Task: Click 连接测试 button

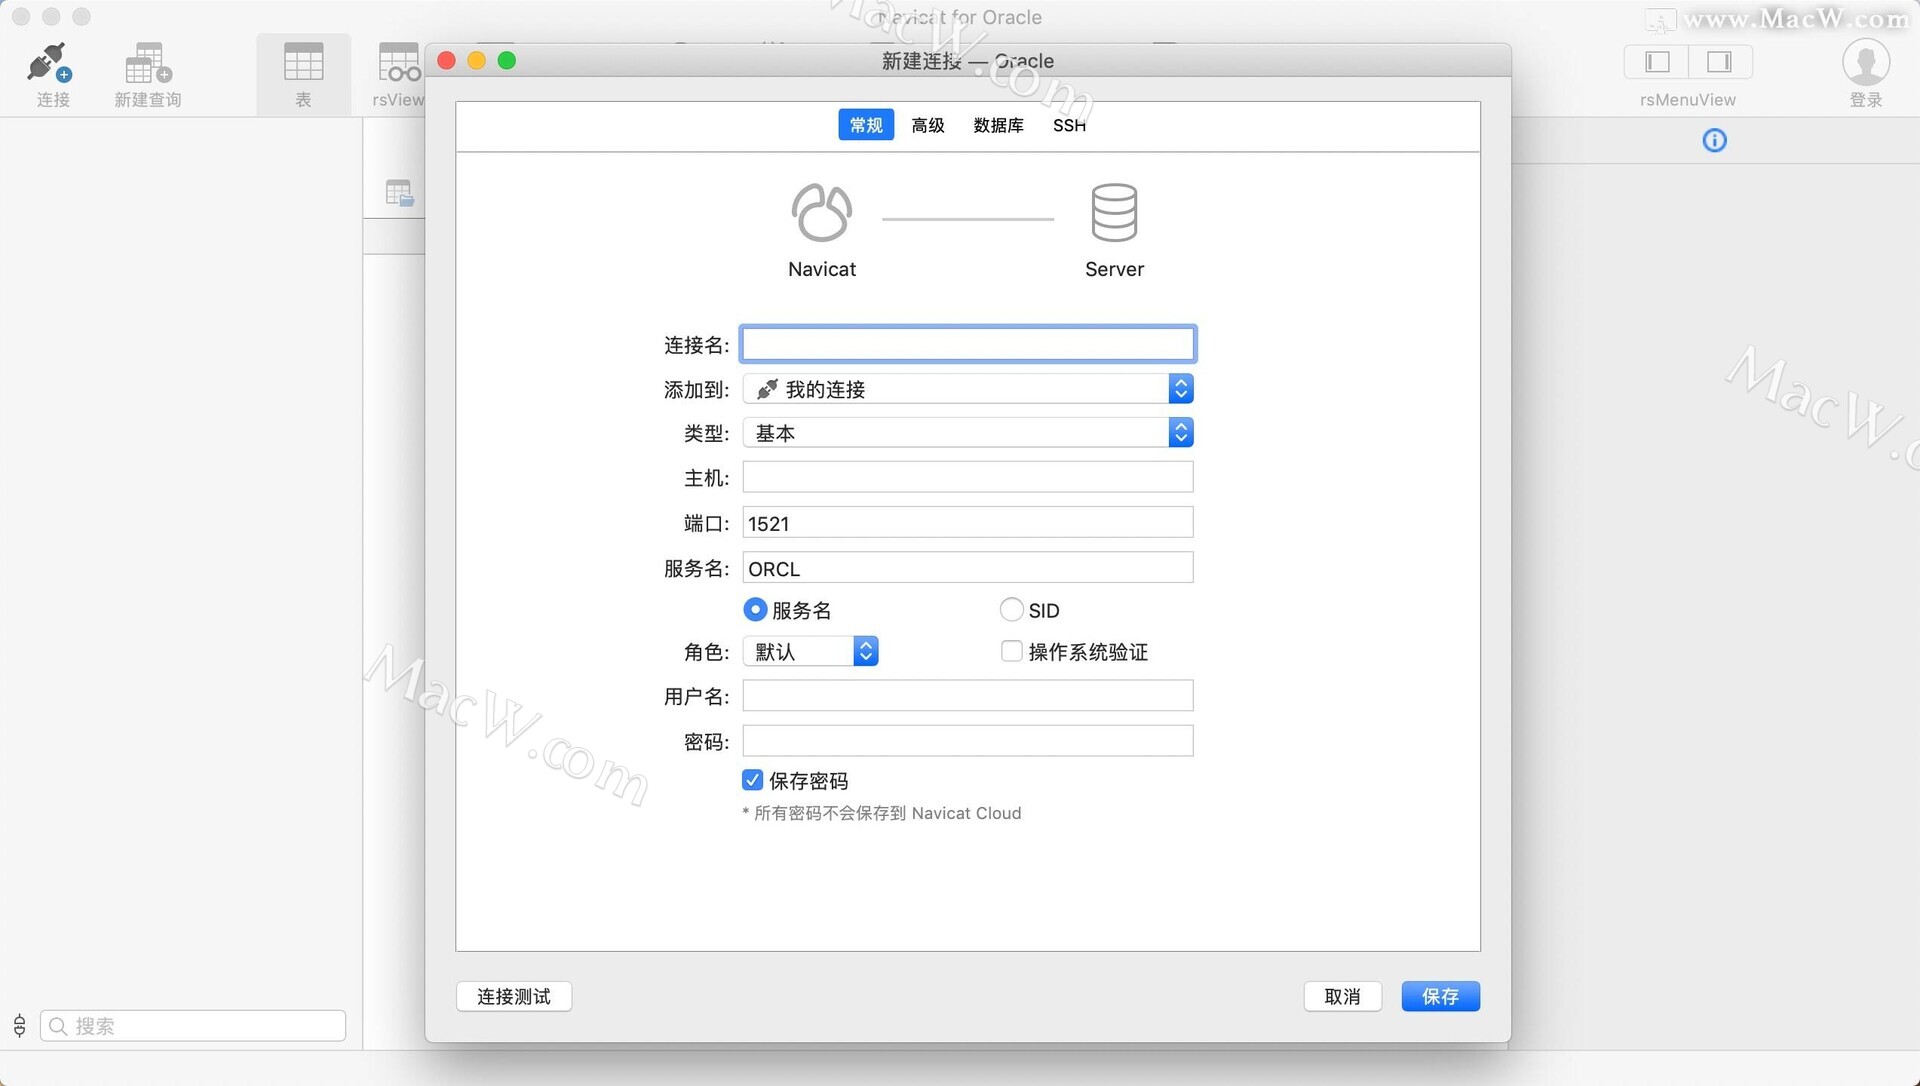Action: (x=514, y=996)
